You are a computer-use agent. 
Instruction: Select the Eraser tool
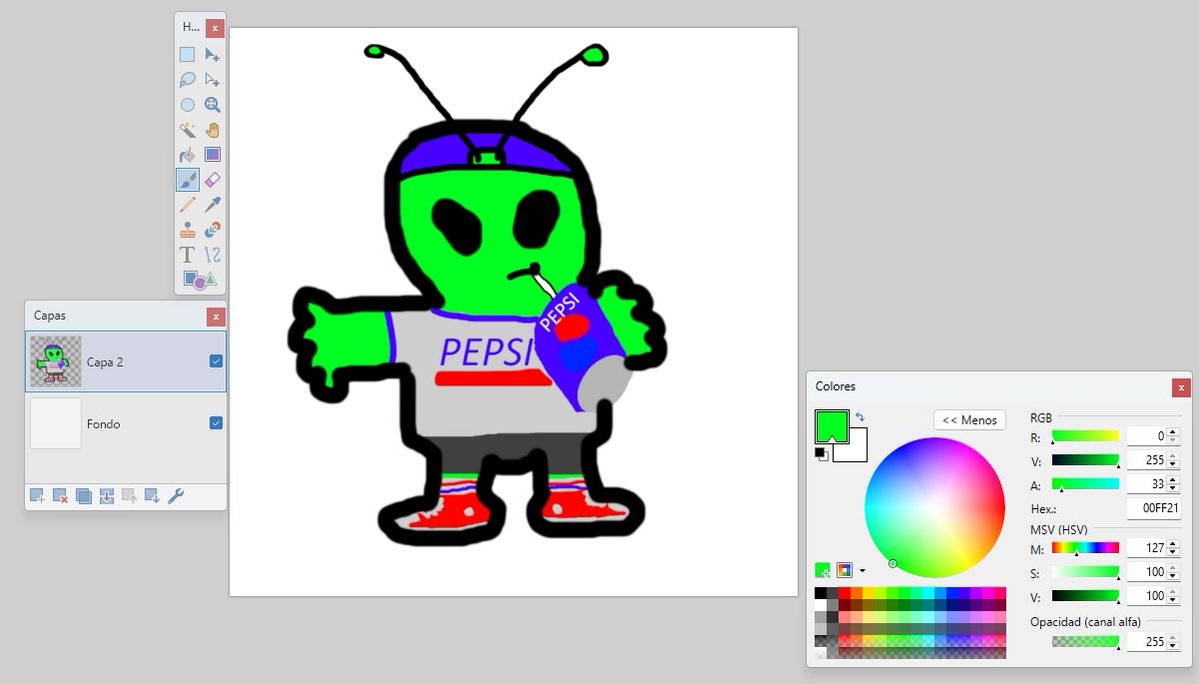tap(213, 180)
